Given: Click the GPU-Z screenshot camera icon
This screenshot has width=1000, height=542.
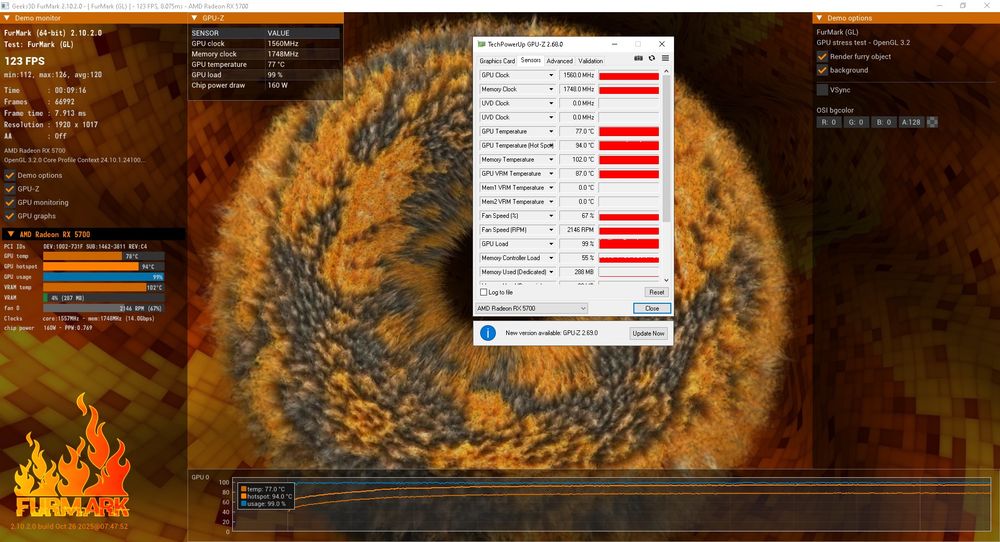Looking at the screenshot, I should (x=638, y=58).
